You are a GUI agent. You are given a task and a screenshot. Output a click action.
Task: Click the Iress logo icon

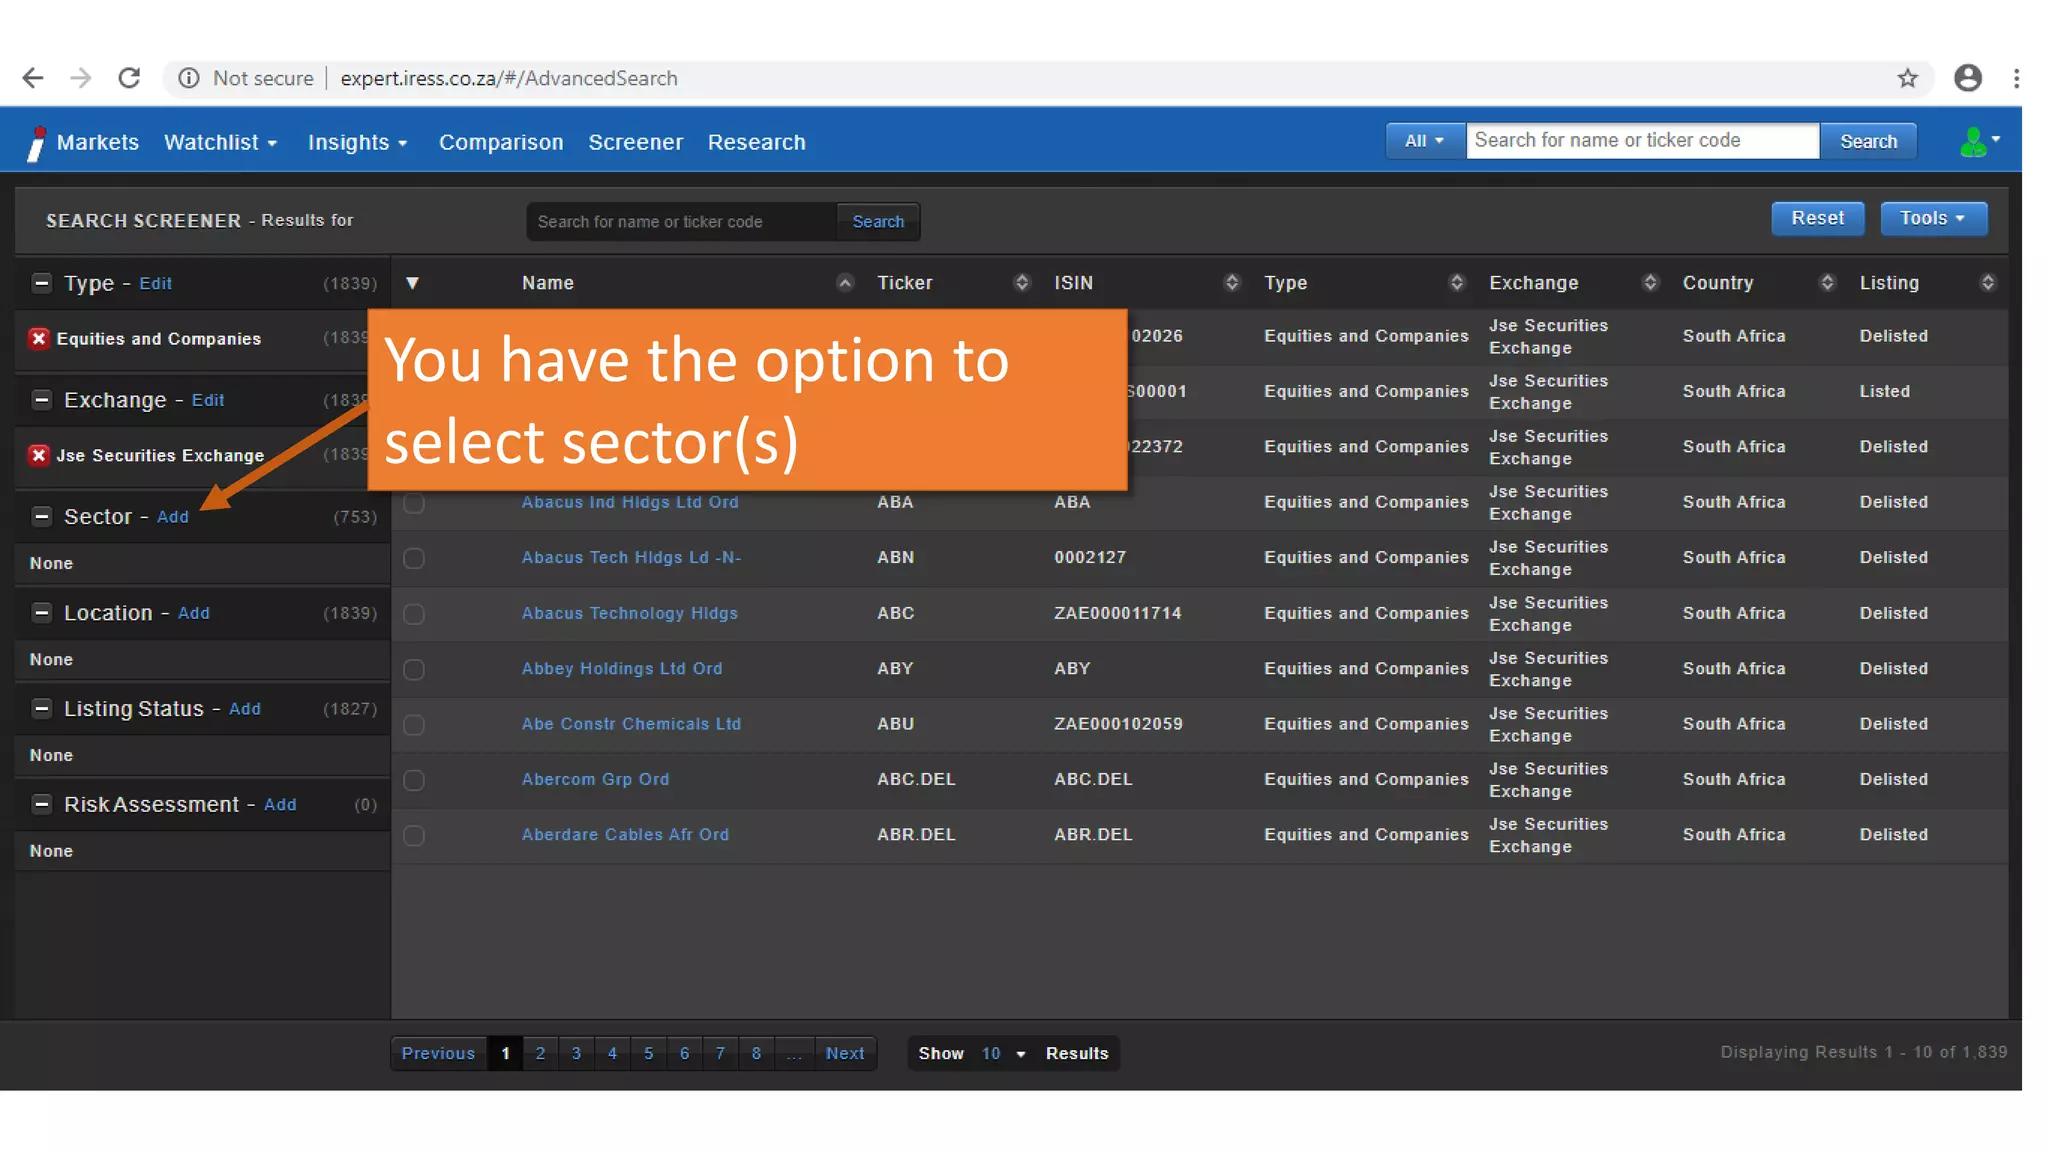click(37, 143)
